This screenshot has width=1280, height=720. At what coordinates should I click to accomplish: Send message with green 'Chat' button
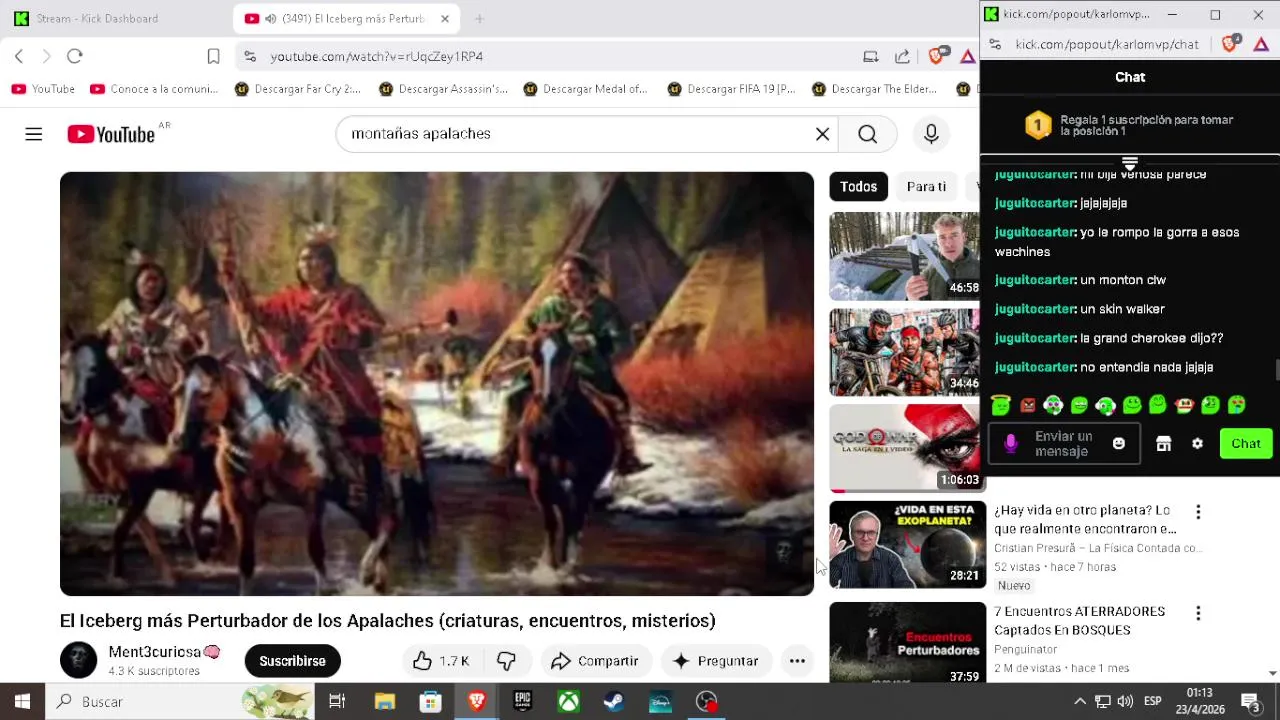(x=1246, y=444)
